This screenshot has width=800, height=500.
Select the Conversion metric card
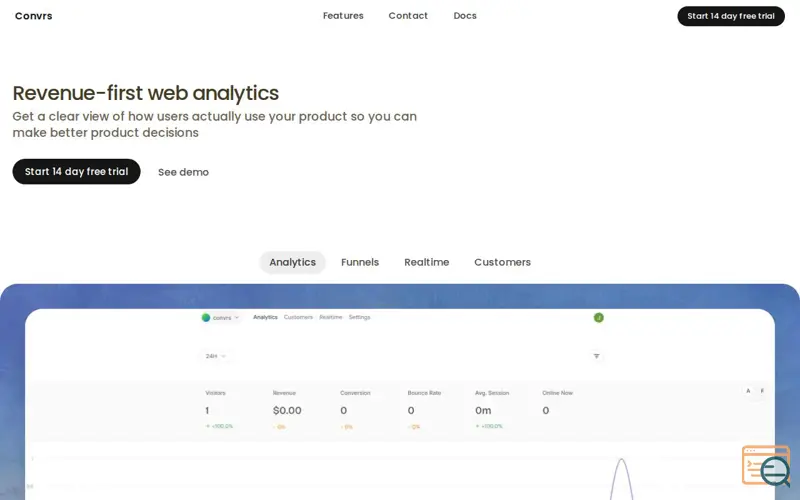[x=355, y=410]
